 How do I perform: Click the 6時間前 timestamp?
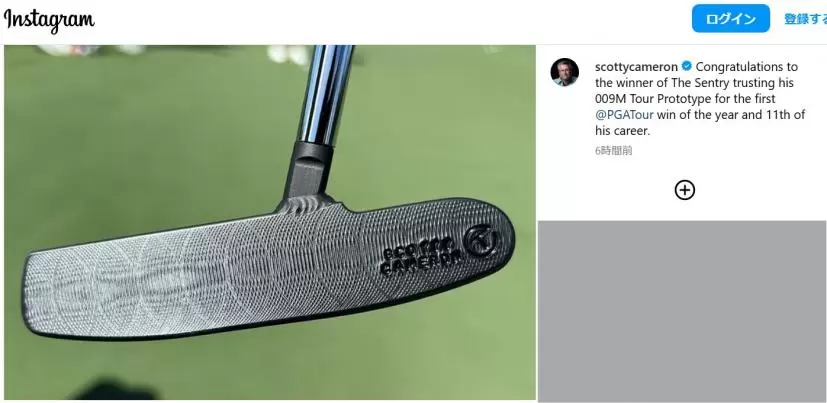point(613,150)
